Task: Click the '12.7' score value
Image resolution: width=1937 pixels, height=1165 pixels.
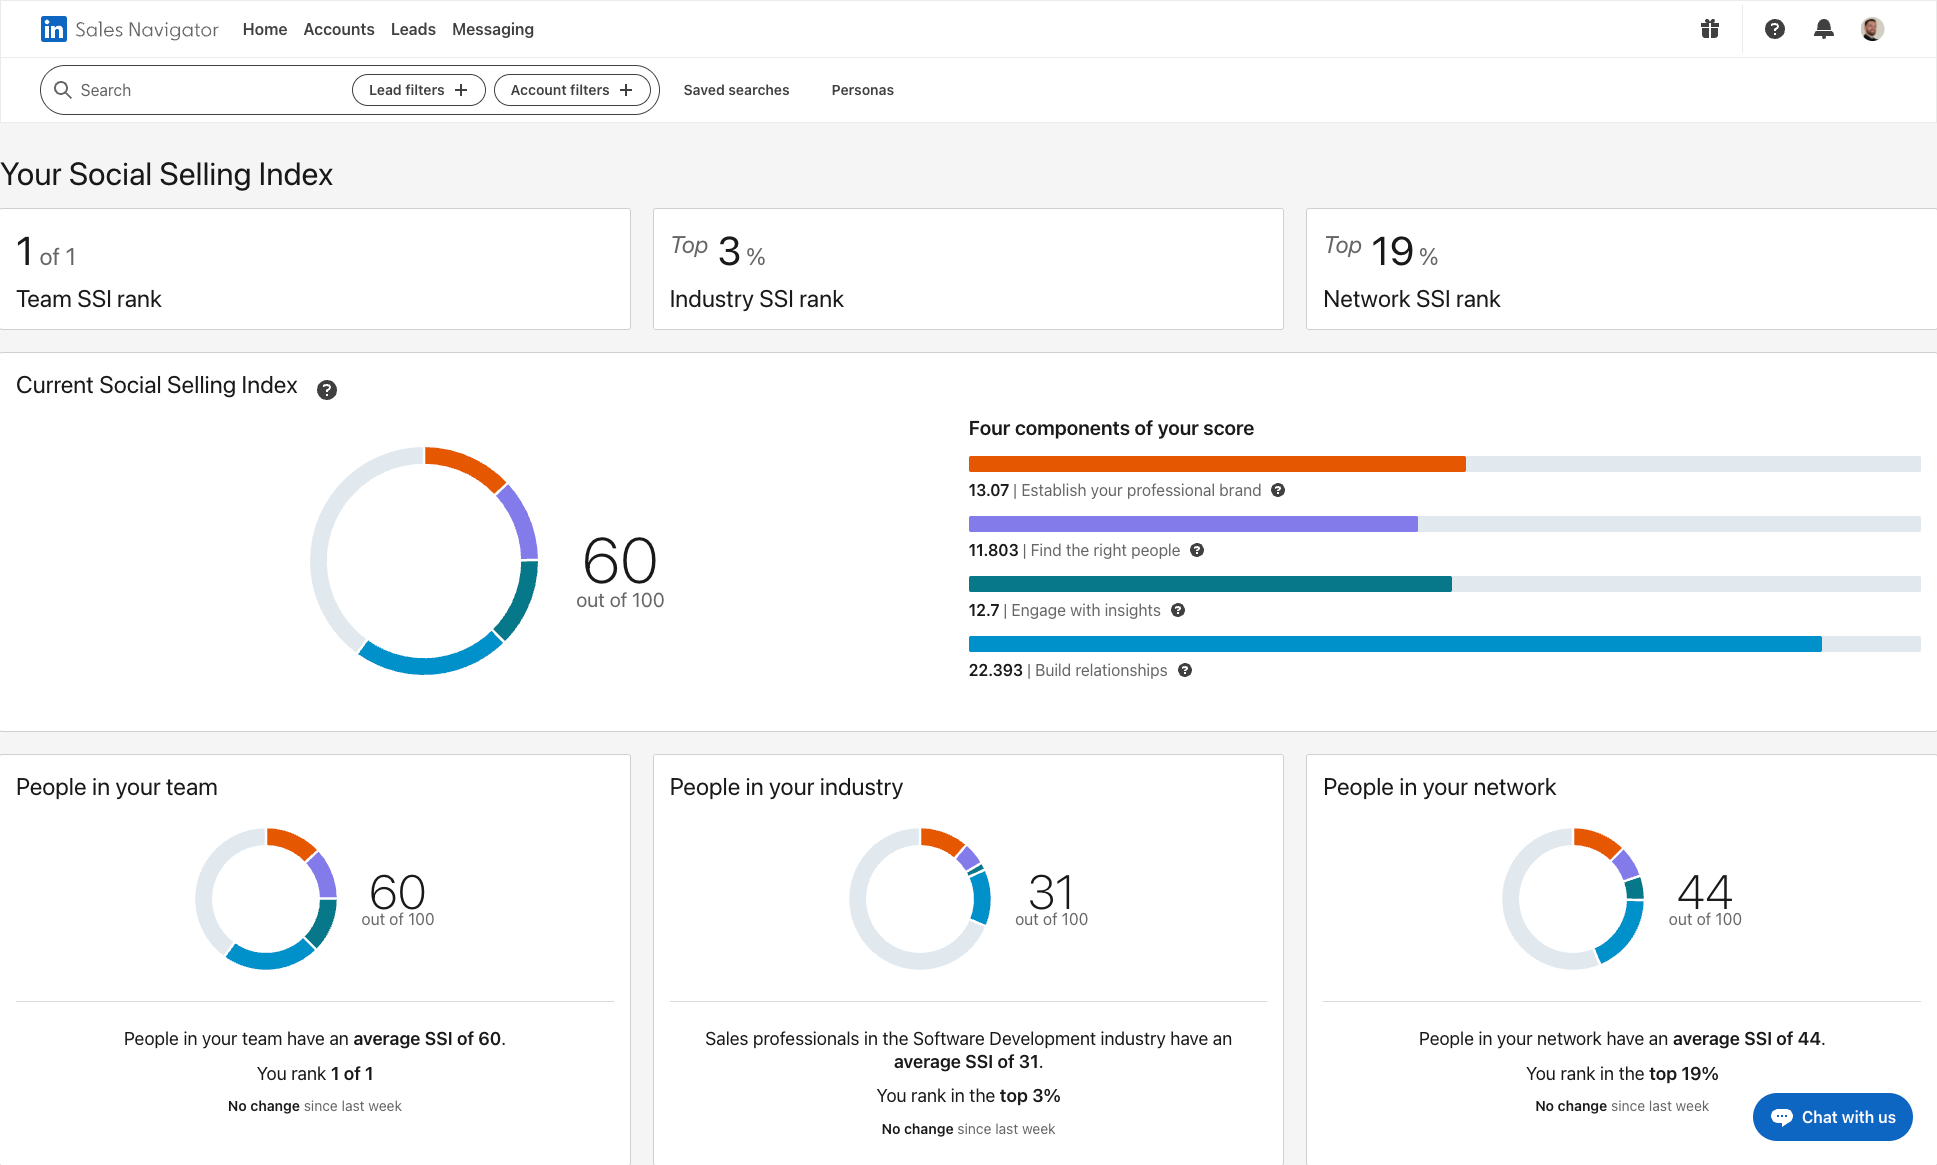Action: [x=984, y=610]
